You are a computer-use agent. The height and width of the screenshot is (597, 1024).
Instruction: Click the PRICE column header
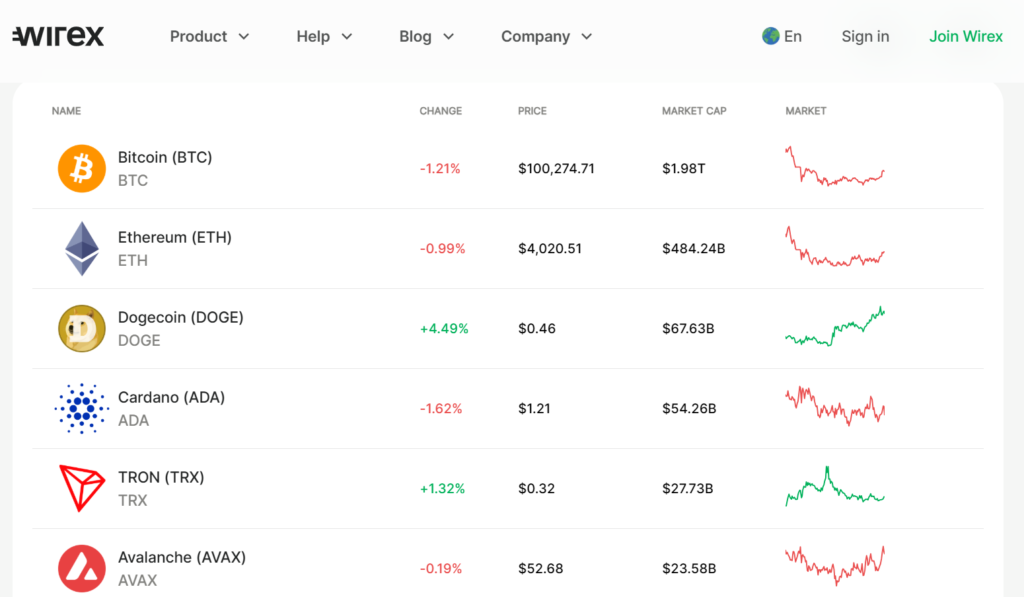pyautogui.click(x=532, y=111)
